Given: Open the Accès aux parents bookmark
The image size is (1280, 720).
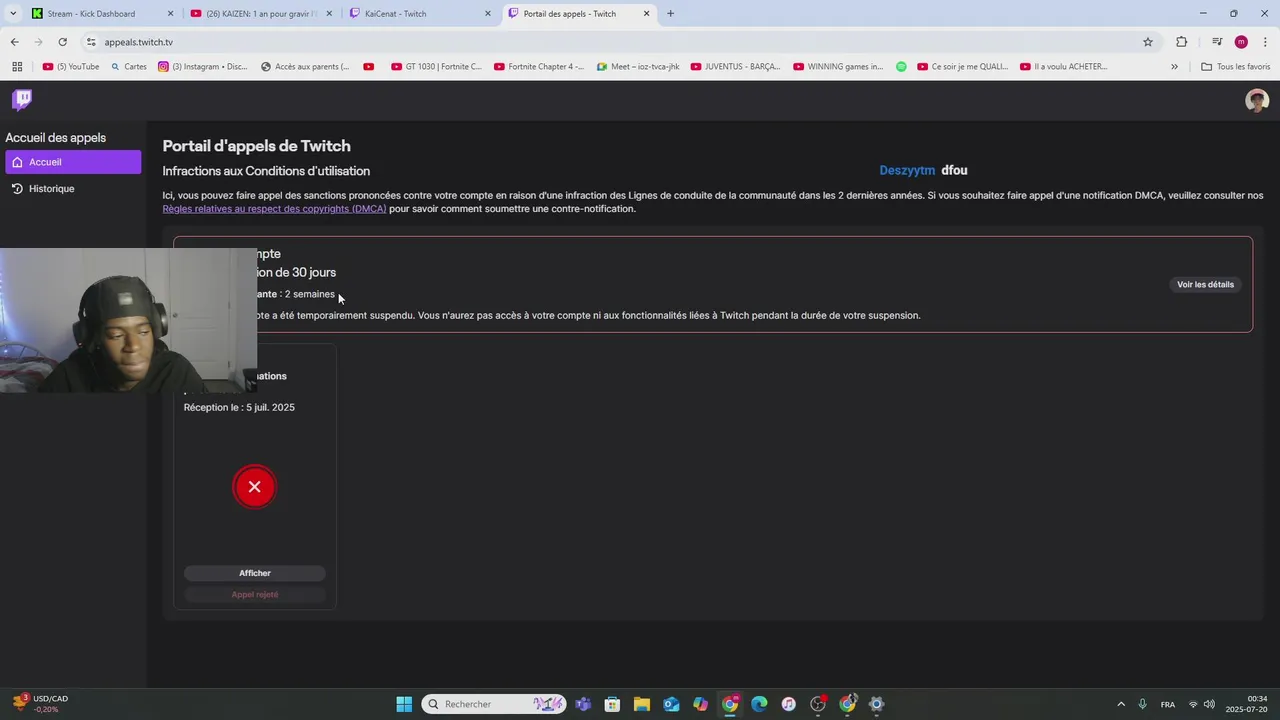Looking at the screenshot, I should tap(305, 67).
